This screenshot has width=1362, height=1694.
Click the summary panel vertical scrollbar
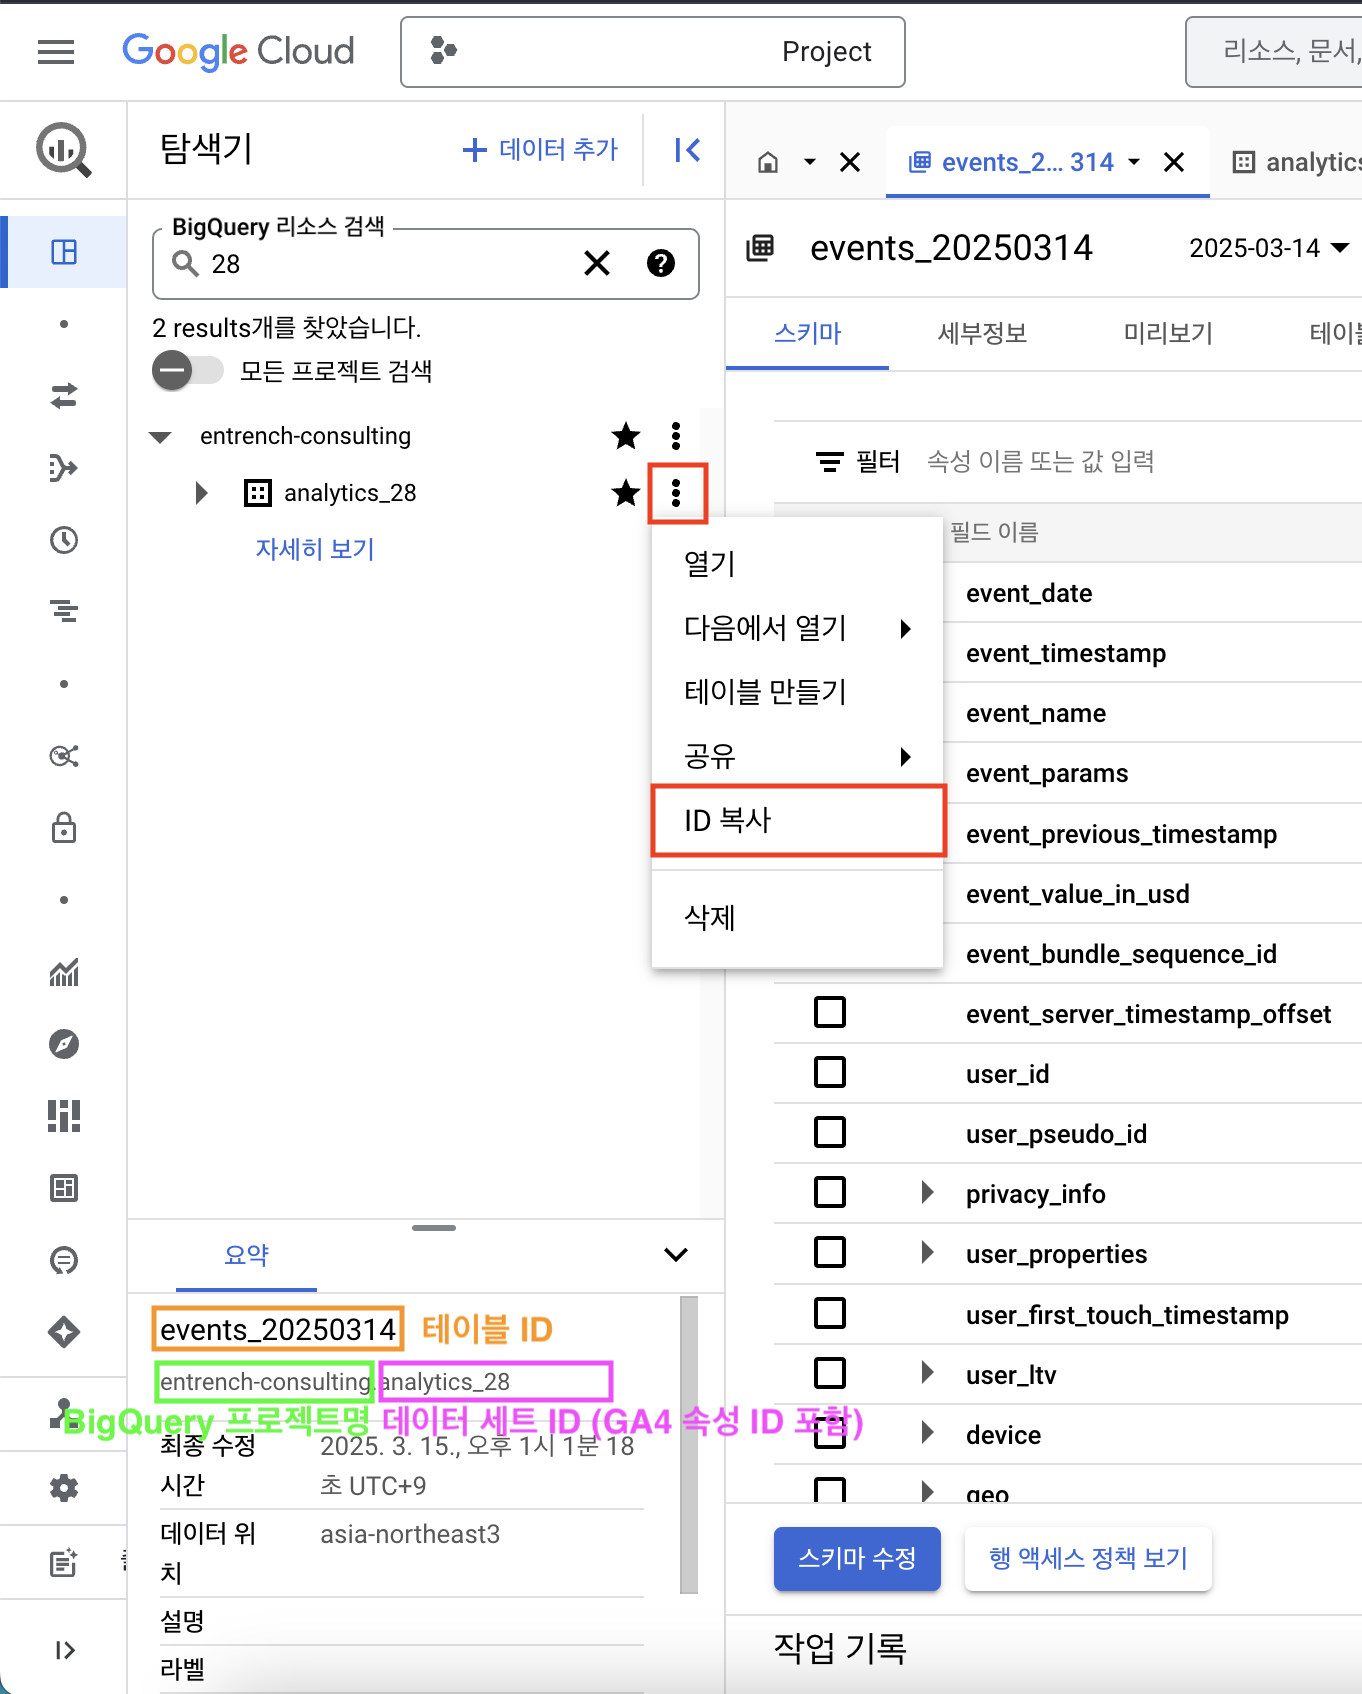tap(688, 1445)
